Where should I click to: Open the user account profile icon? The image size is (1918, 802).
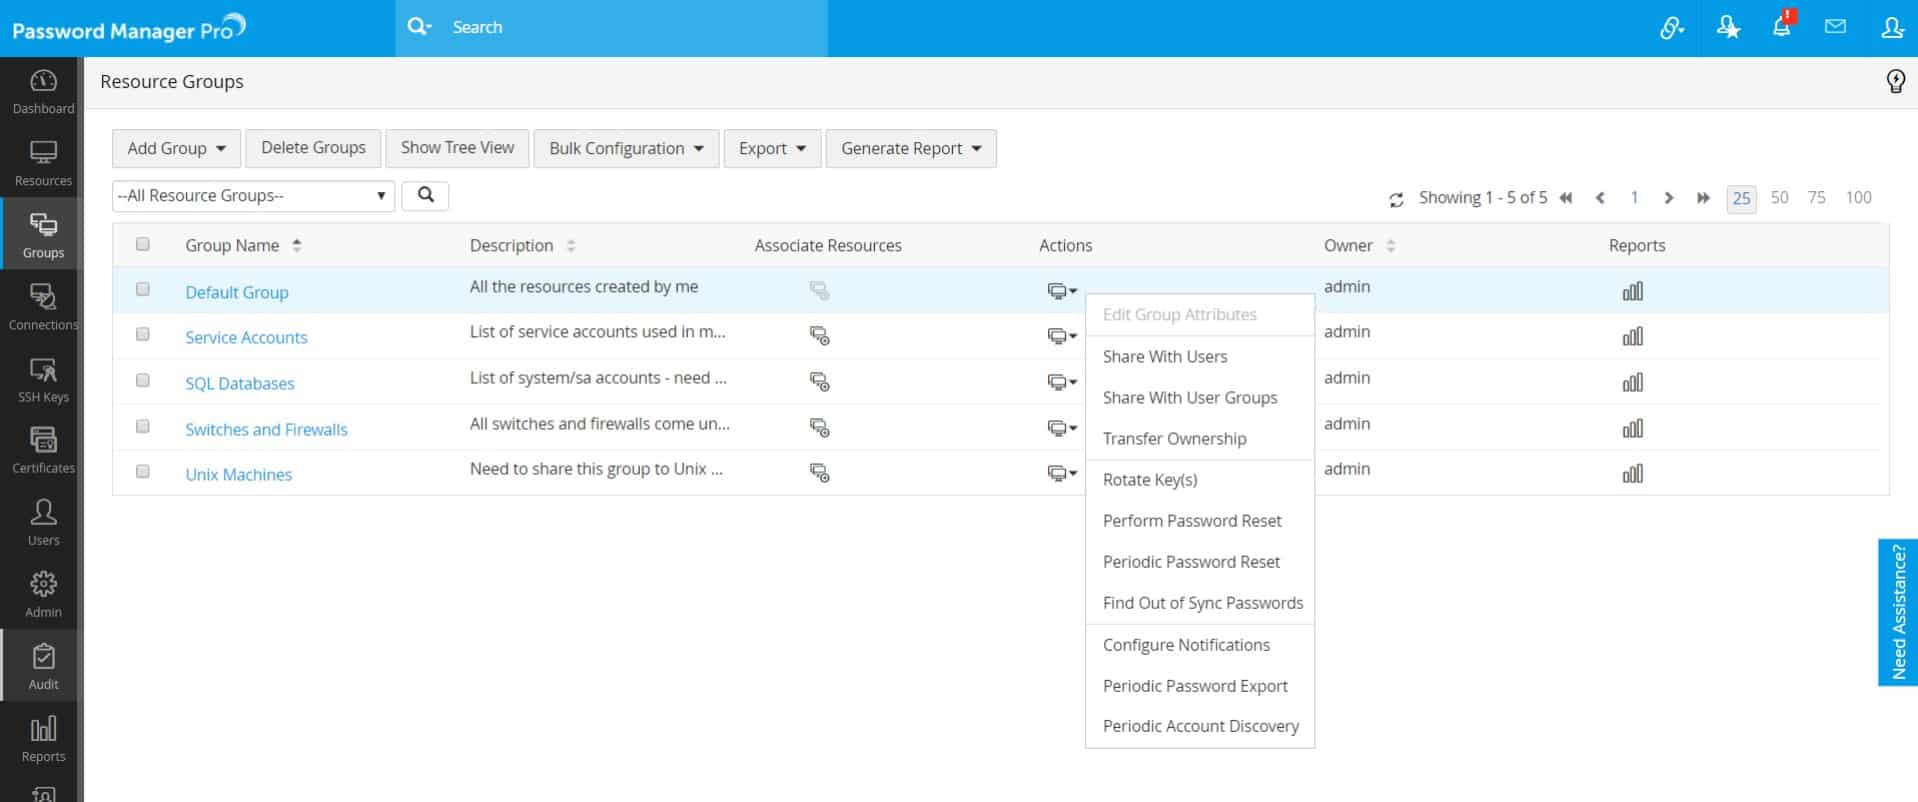point(1891,27)
